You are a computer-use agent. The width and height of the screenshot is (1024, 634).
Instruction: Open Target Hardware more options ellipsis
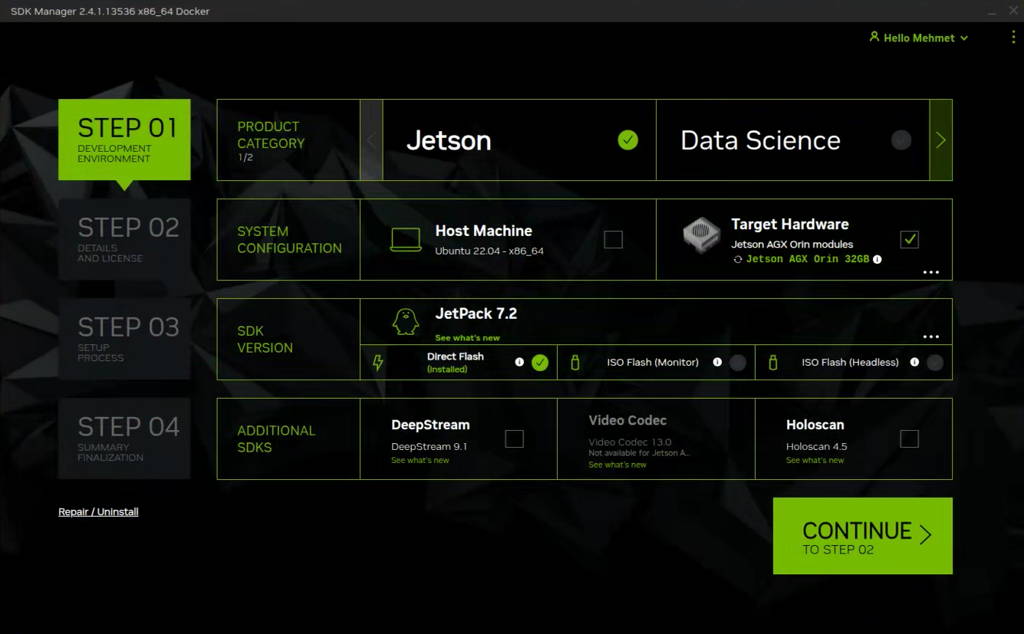click(x=931, y=272)
